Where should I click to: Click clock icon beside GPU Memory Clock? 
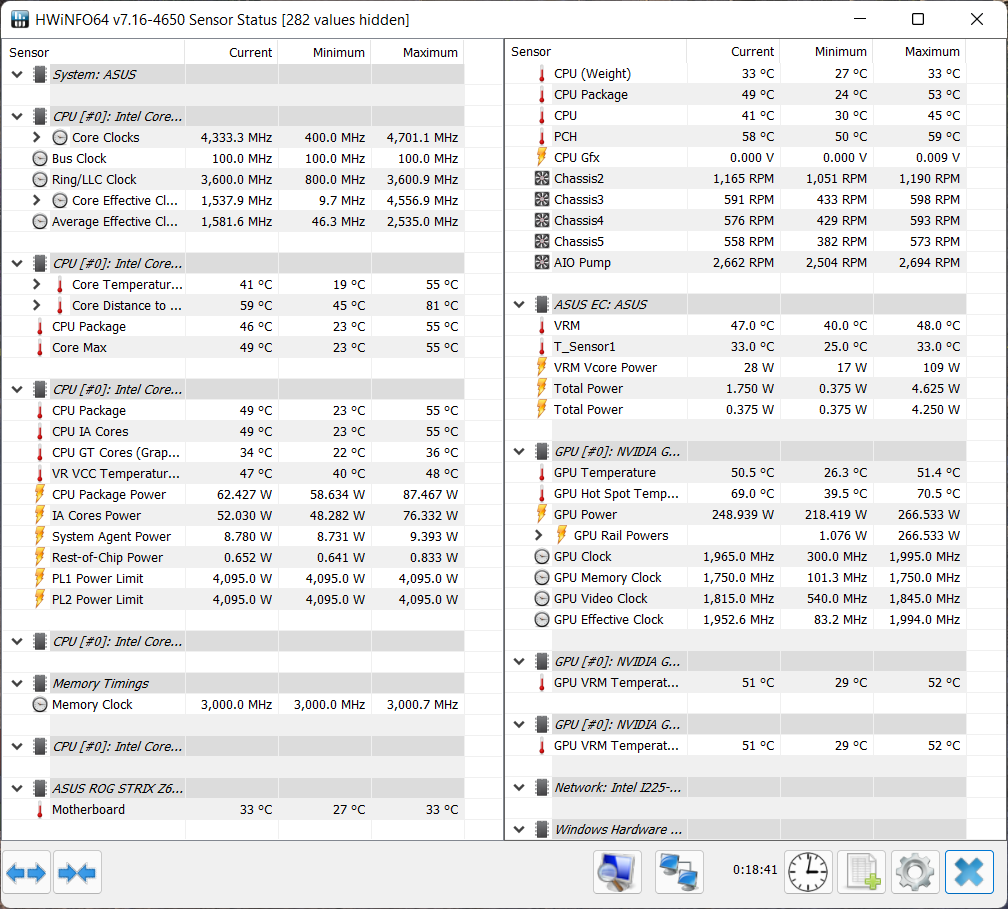[x=542, y=578]
